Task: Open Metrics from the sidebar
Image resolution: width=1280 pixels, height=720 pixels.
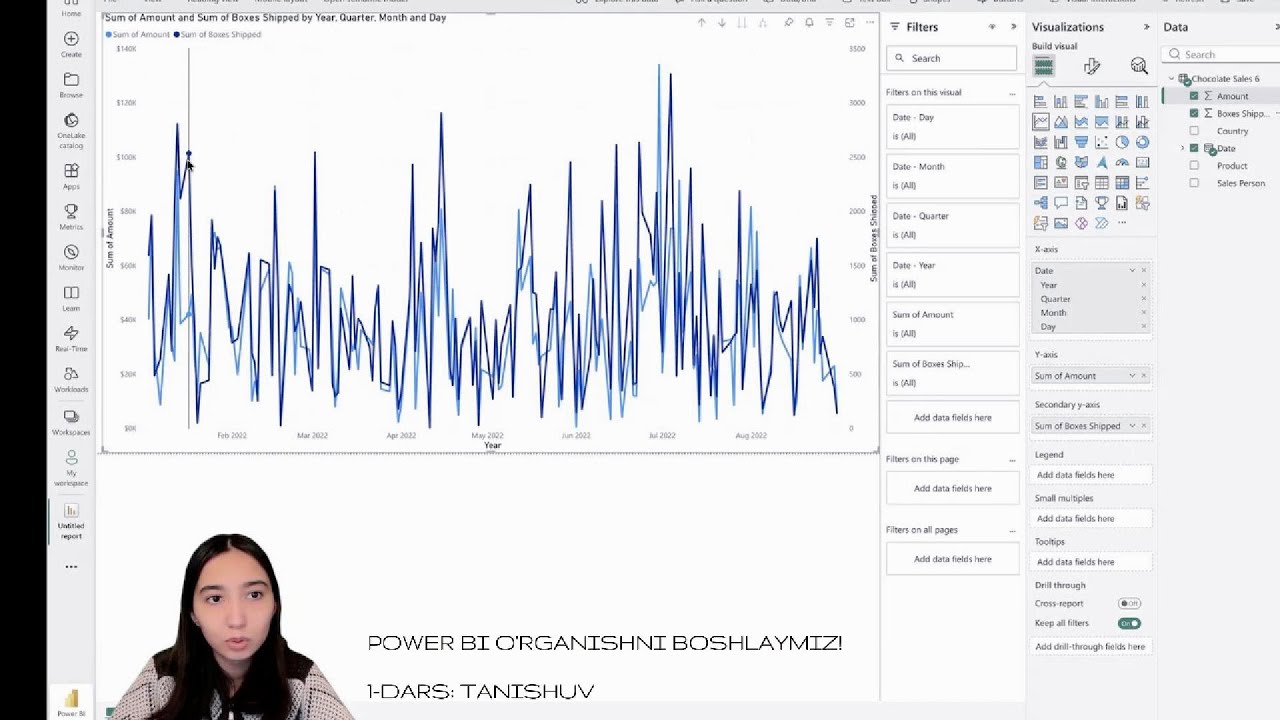Action: tap(71, 217)
